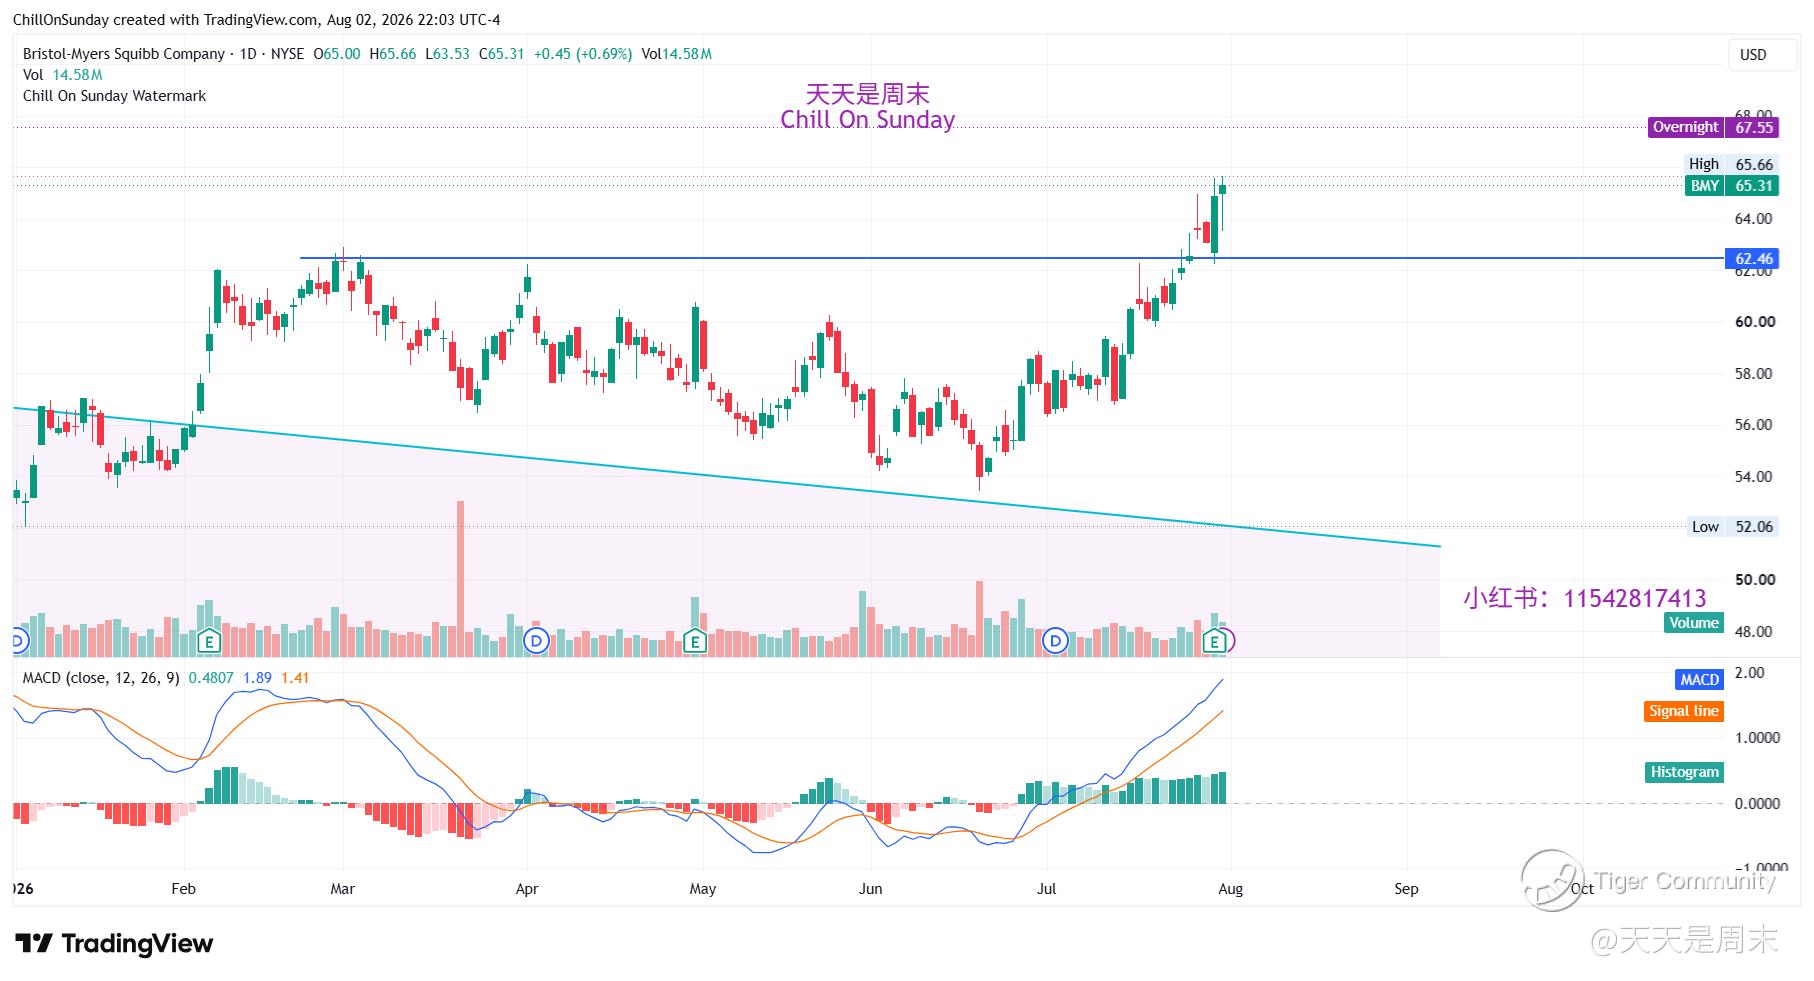
Task: Click the orange 1.41 signal value
Action: [x=295, y=678]
